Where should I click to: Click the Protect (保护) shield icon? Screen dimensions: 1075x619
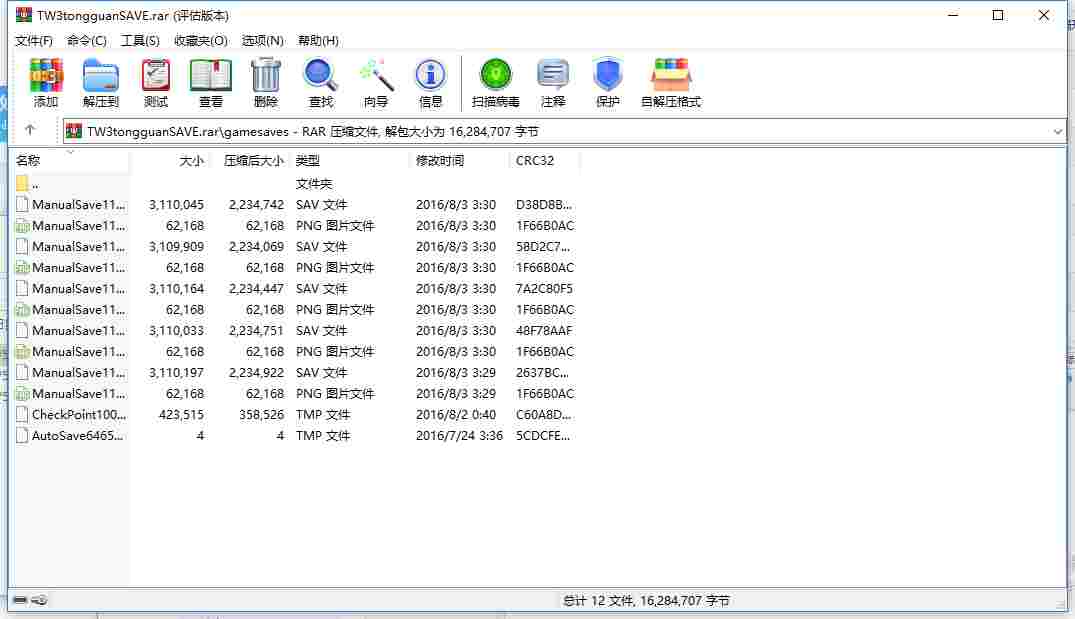tap(607, 75)
